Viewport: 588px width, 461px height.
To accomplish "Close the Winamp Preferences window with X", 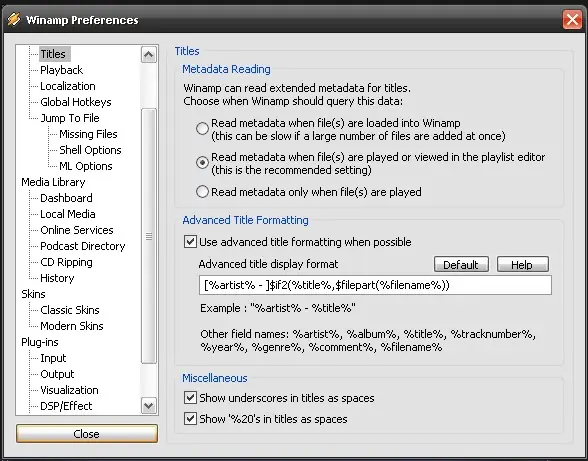I will 572,19.
